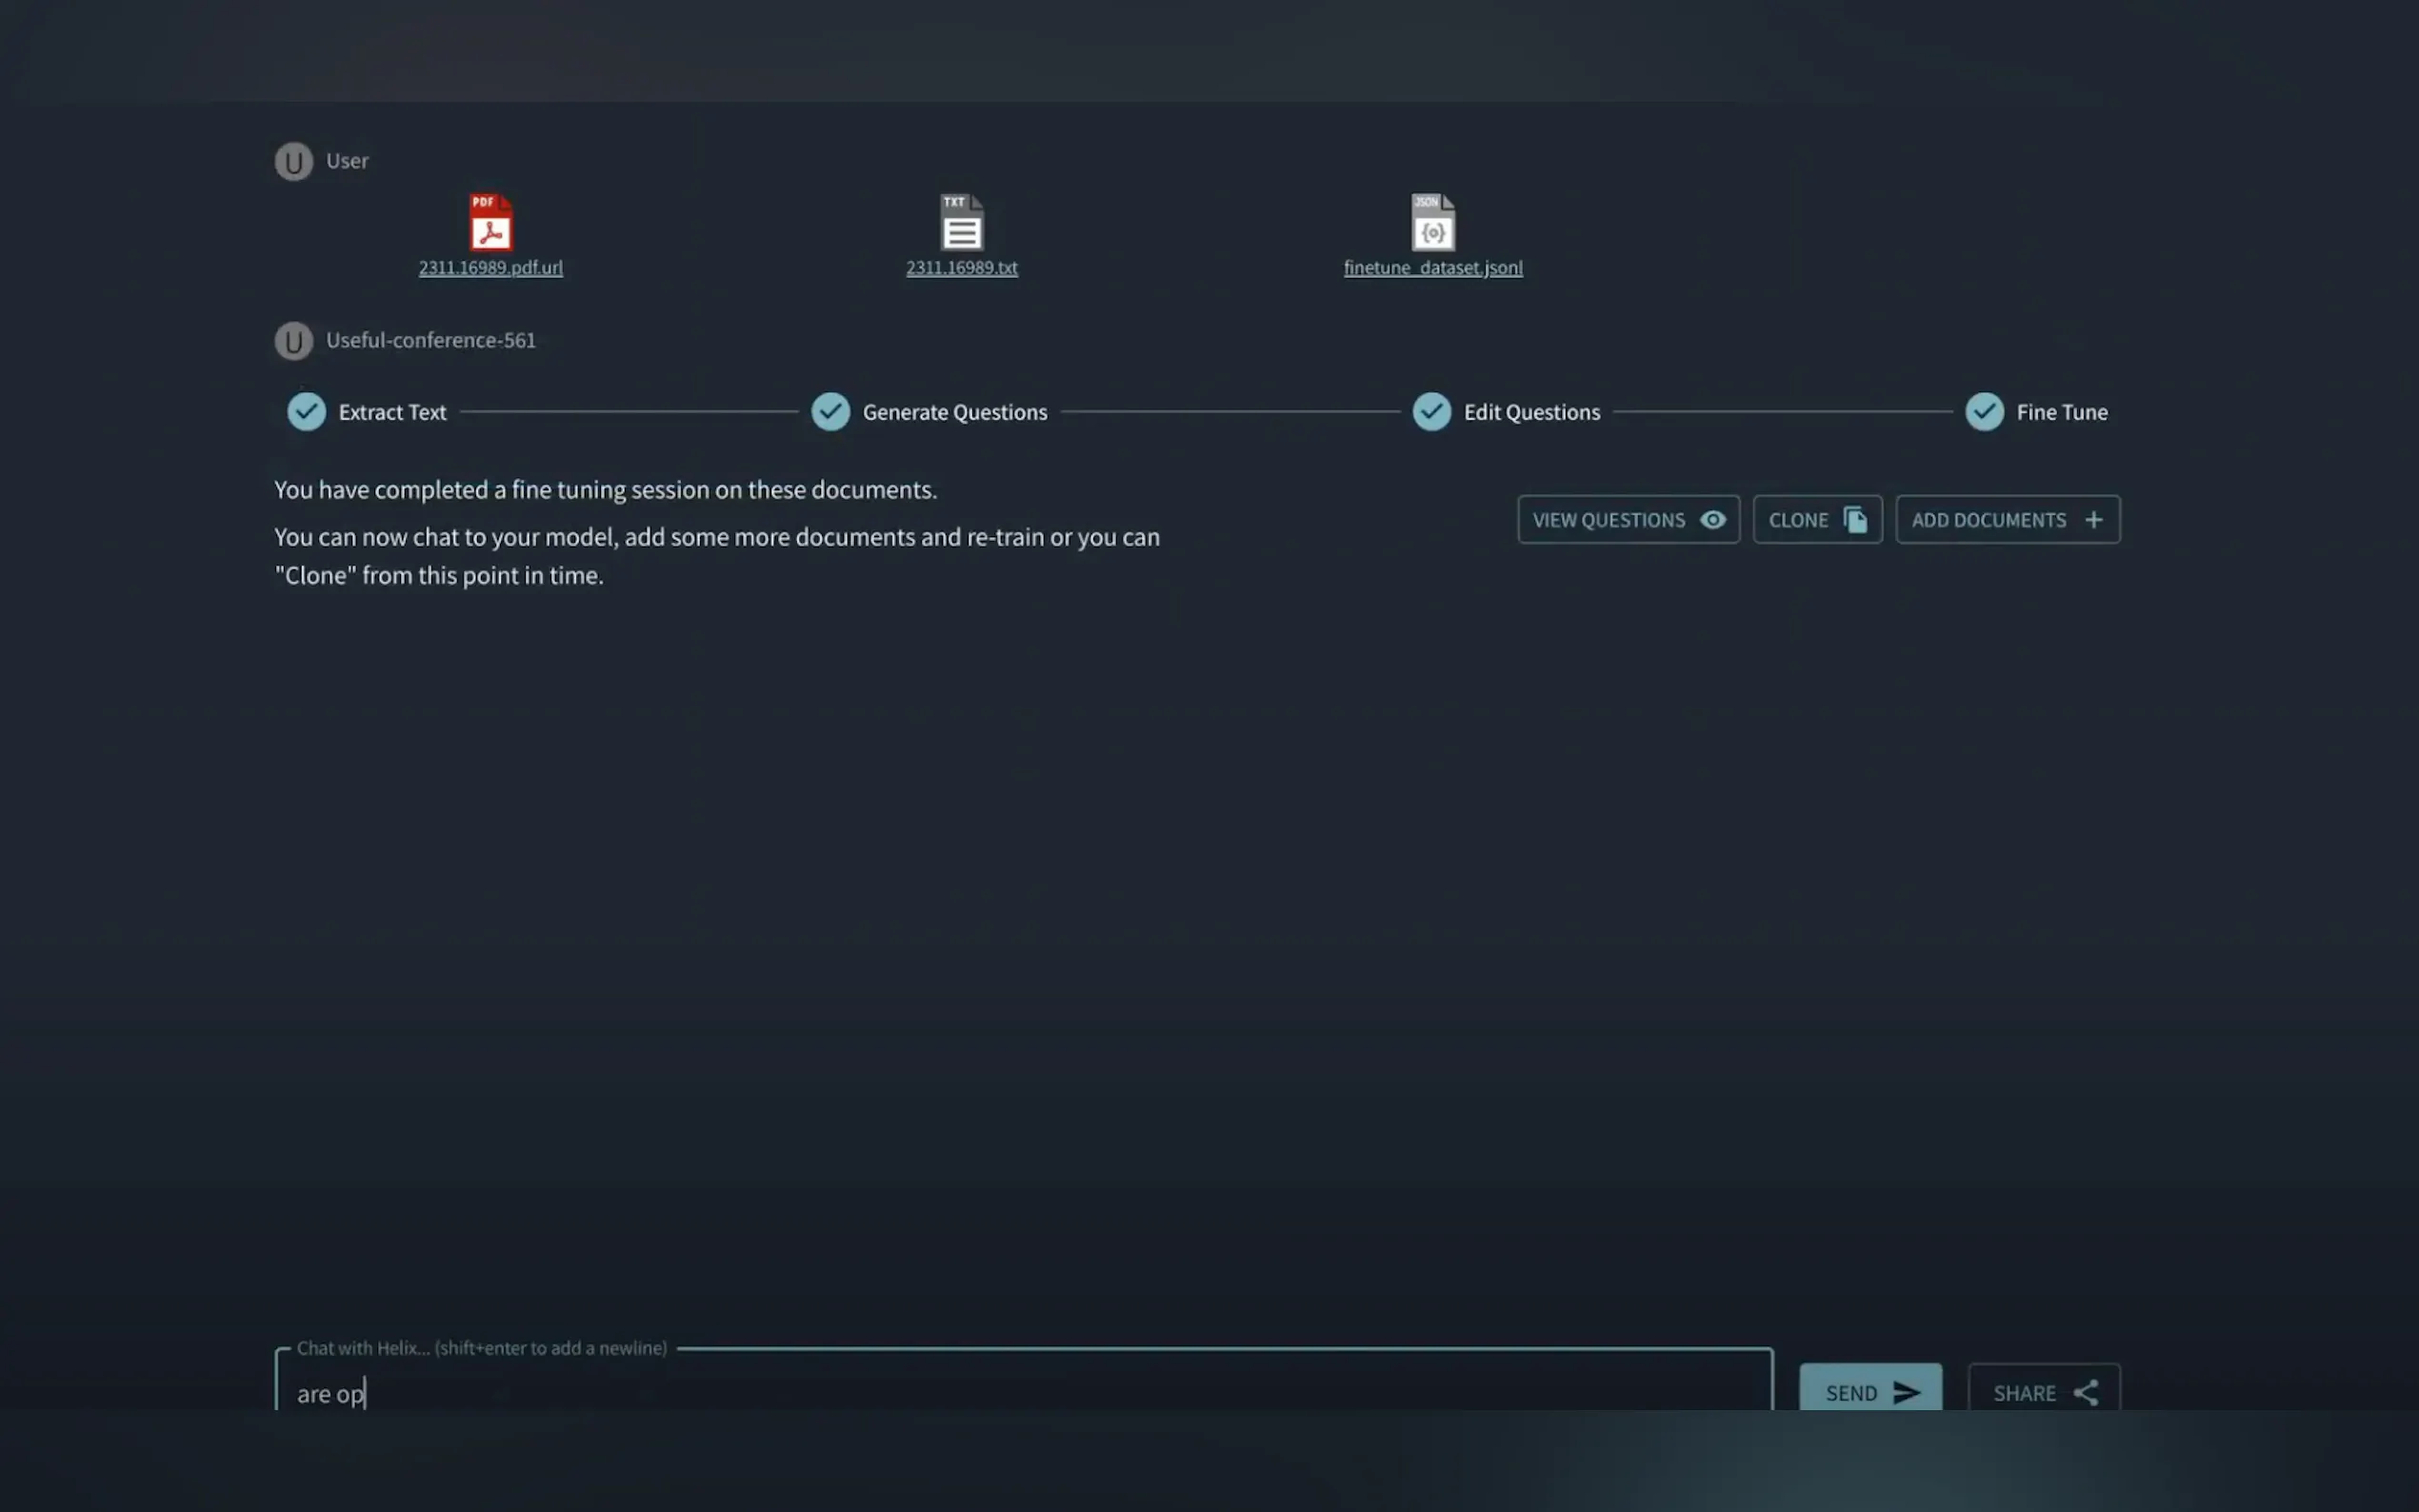Click the share network icon

coord(2085,1392)
